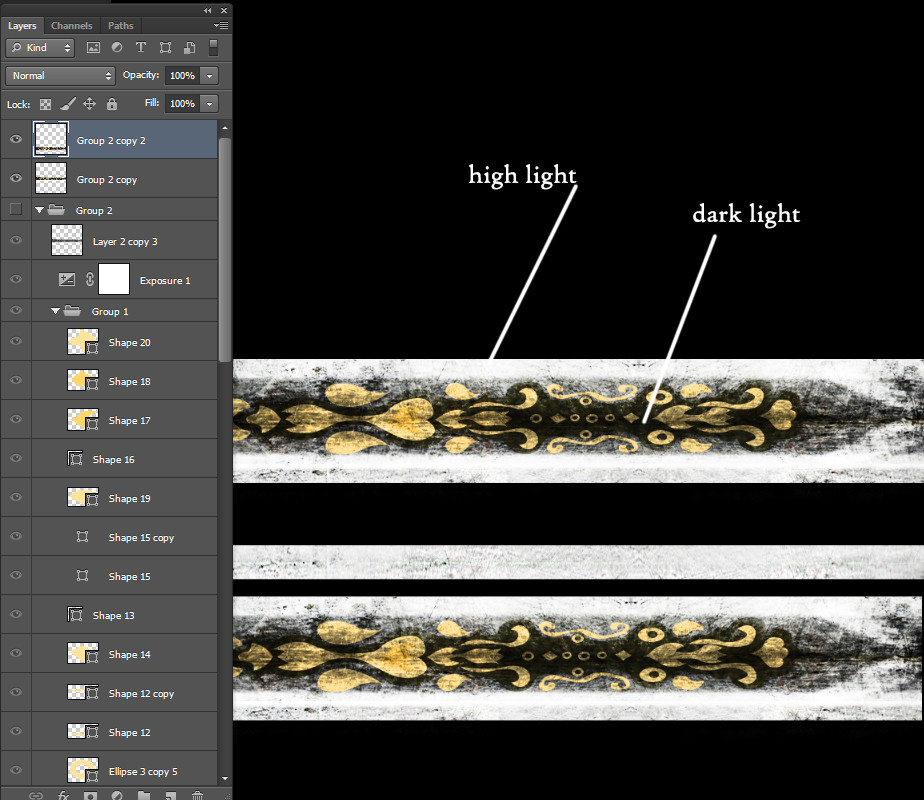924x800 pixels.
Task: Create new adjustment layer icon
Action: pos(117,795)
